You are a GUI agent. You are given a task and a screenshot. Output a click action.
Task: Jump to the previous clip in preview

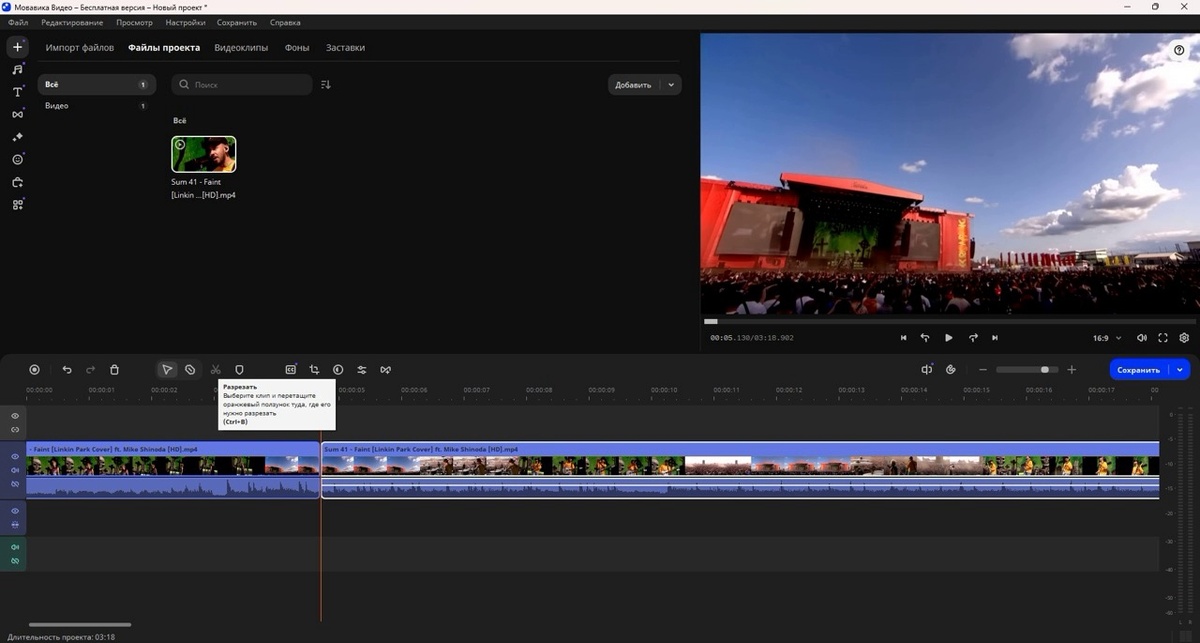pyautogui.click(x=904, y=338)
